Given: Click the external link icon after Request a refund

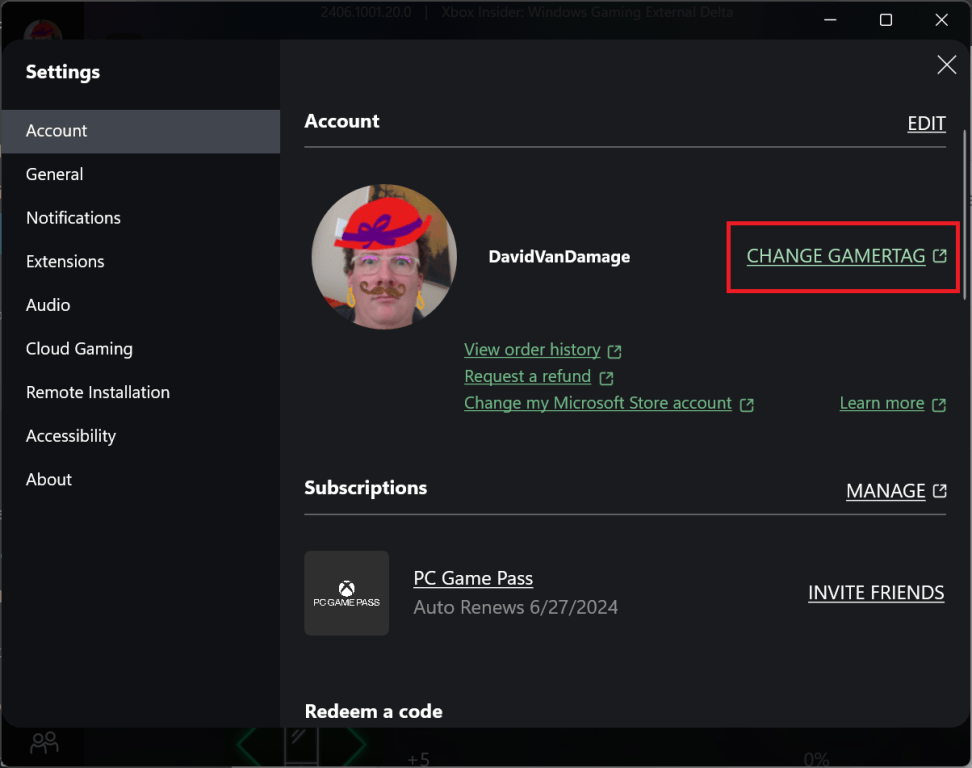Looking at the screenshot, I should pyautogui.click(x=606, y=376).
